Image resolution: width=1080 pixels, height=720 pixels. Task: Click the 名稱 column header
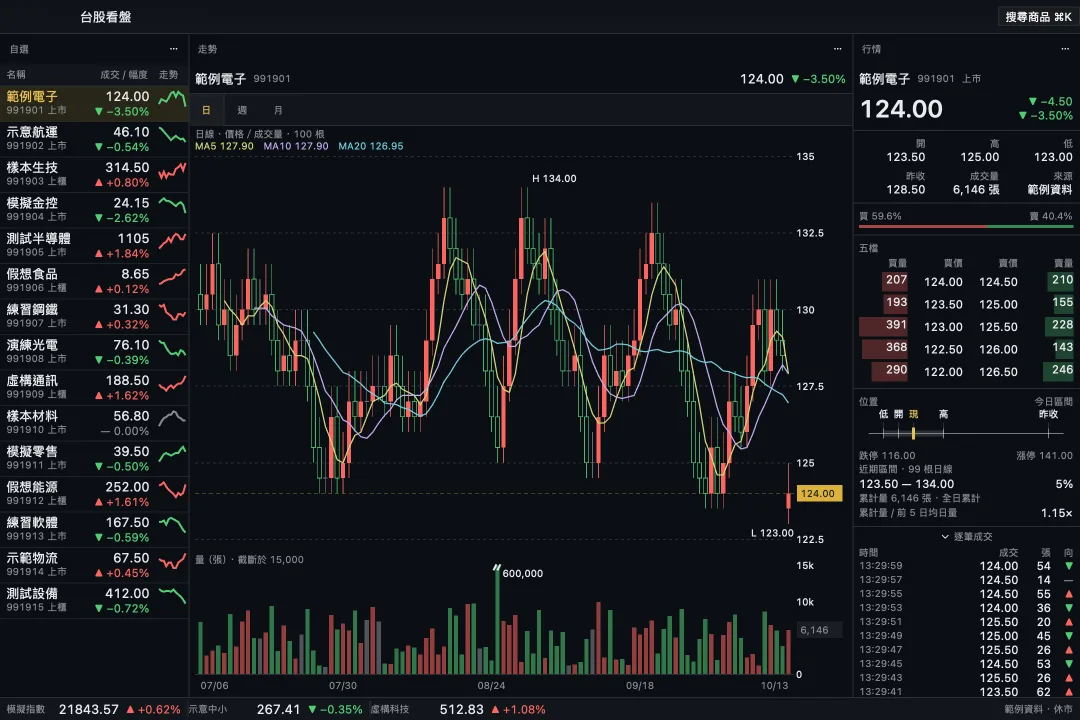[16, 74]
